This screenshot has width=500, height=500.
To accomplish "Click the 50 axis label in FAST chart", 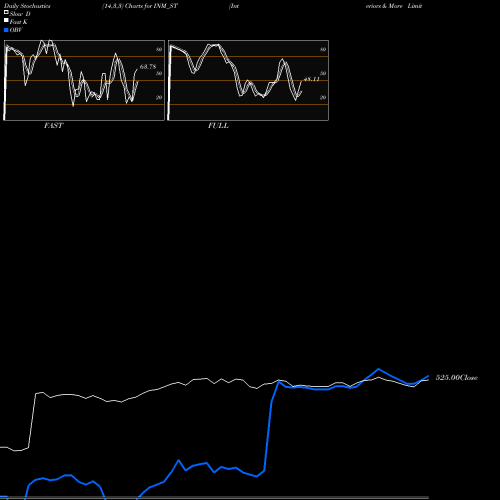I will pos(159,73).
